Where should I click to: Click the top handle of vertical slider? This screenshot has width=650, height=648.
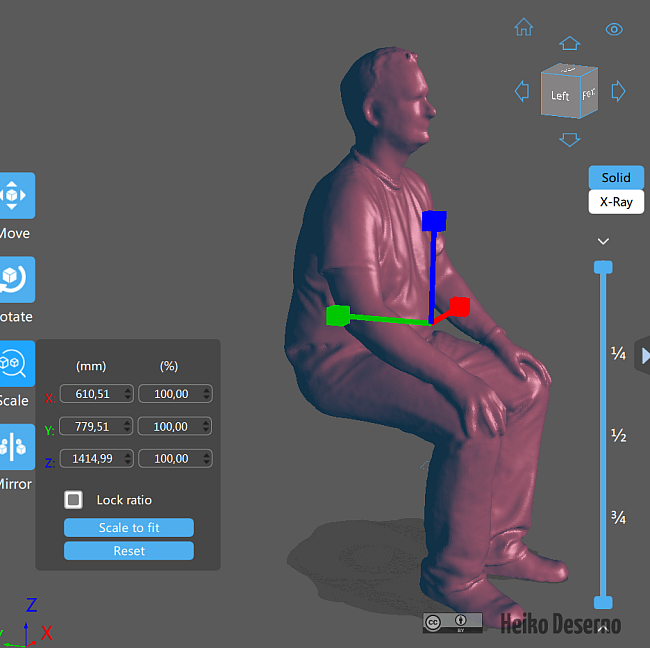603,267
